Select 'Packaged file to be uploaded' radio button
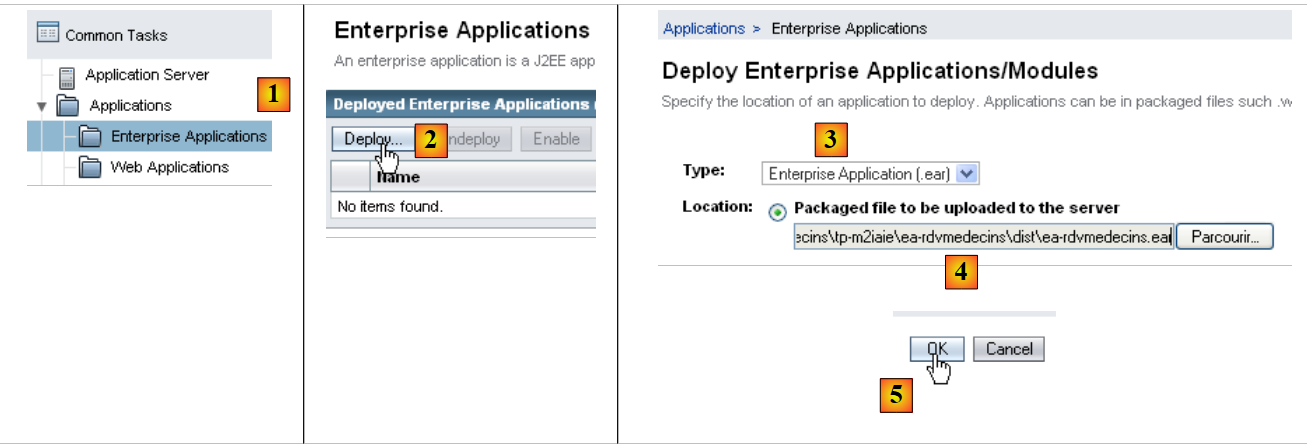Image resolution: width=1307 pixels, height=445 pixels. (778, 212)
